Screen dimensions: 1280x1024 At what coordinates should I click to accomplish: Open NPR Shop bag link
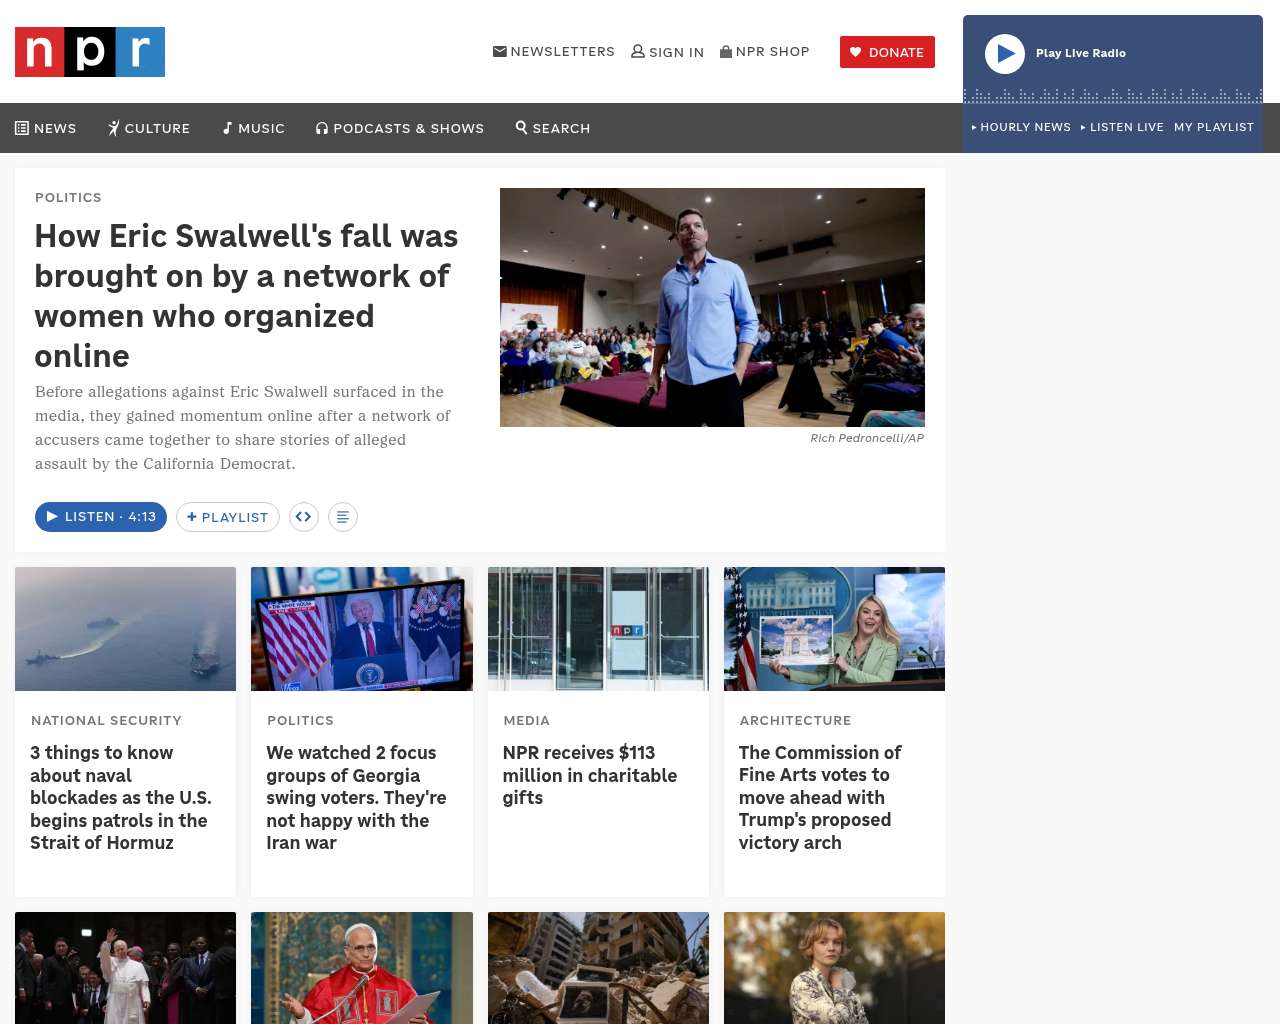(765, 52)
